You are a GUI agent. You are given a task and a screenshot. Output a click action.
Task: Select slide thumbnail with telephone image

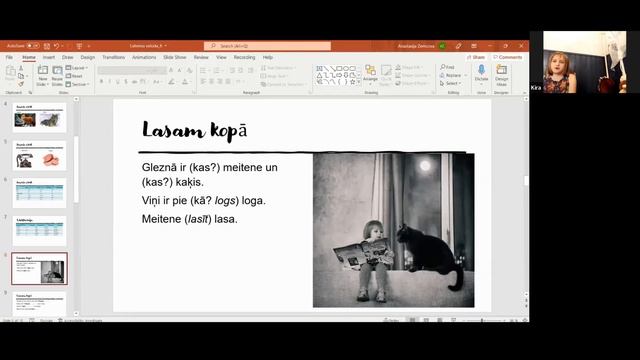tap(39, 155)
